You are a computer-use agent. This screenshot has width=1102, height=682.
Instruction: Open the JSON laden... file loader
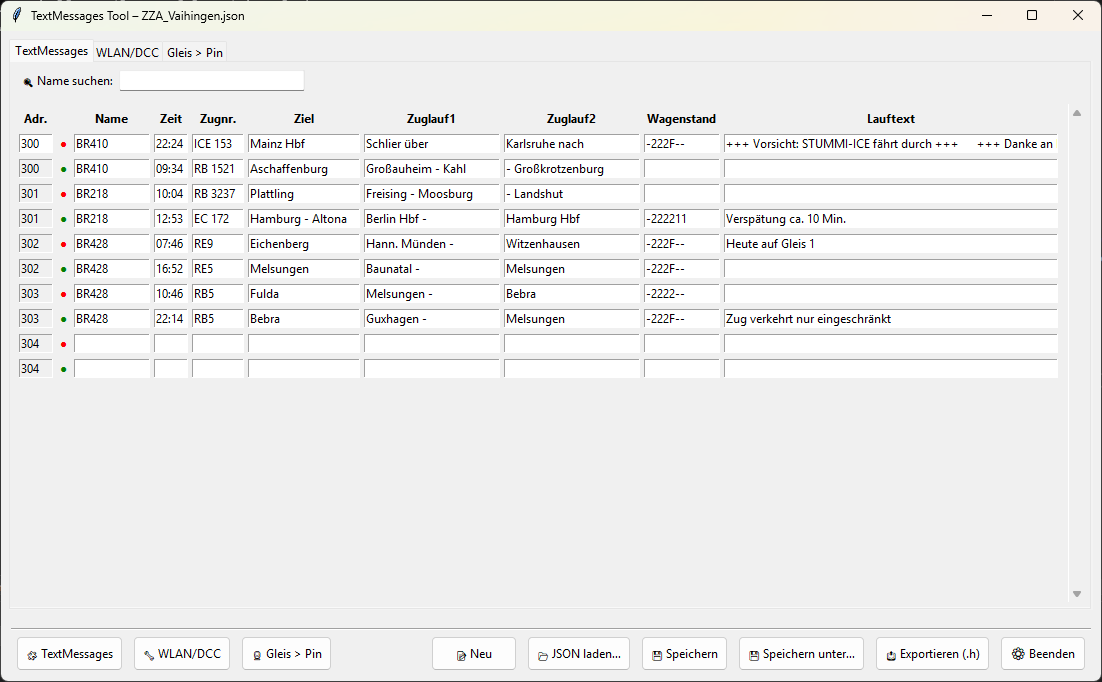(x=579, y=654)
